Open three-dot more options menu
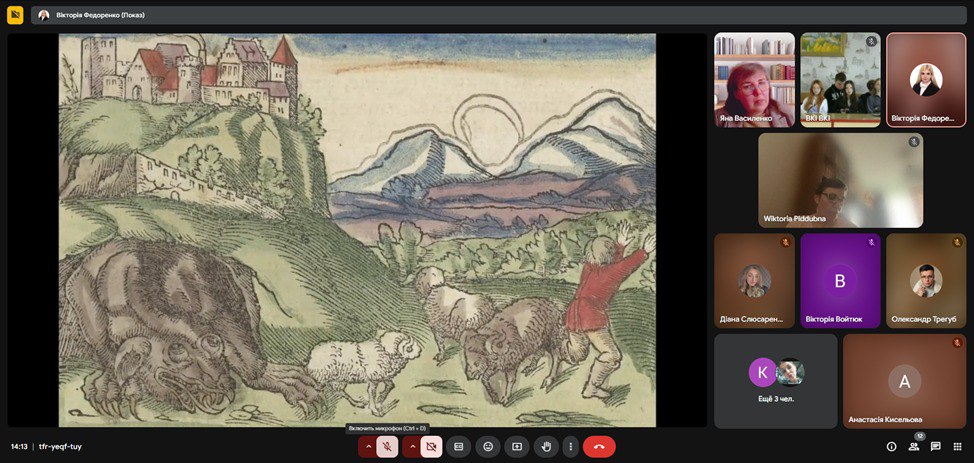 coord(571,447)
